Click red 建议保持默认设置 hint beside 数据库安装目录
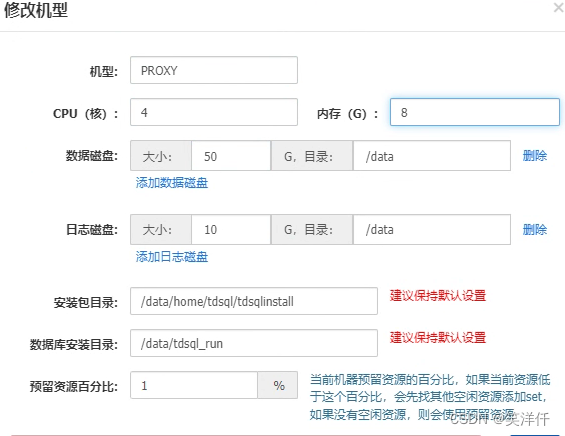This screenshot has width=565, height=436. 438,338
